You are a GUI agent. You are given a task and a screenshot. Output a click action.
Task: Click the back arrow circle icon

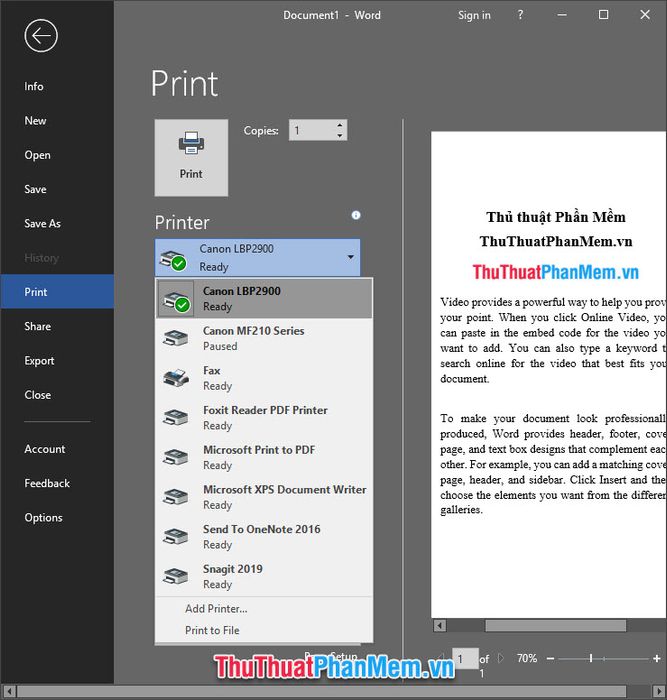[x=41, y=36]
